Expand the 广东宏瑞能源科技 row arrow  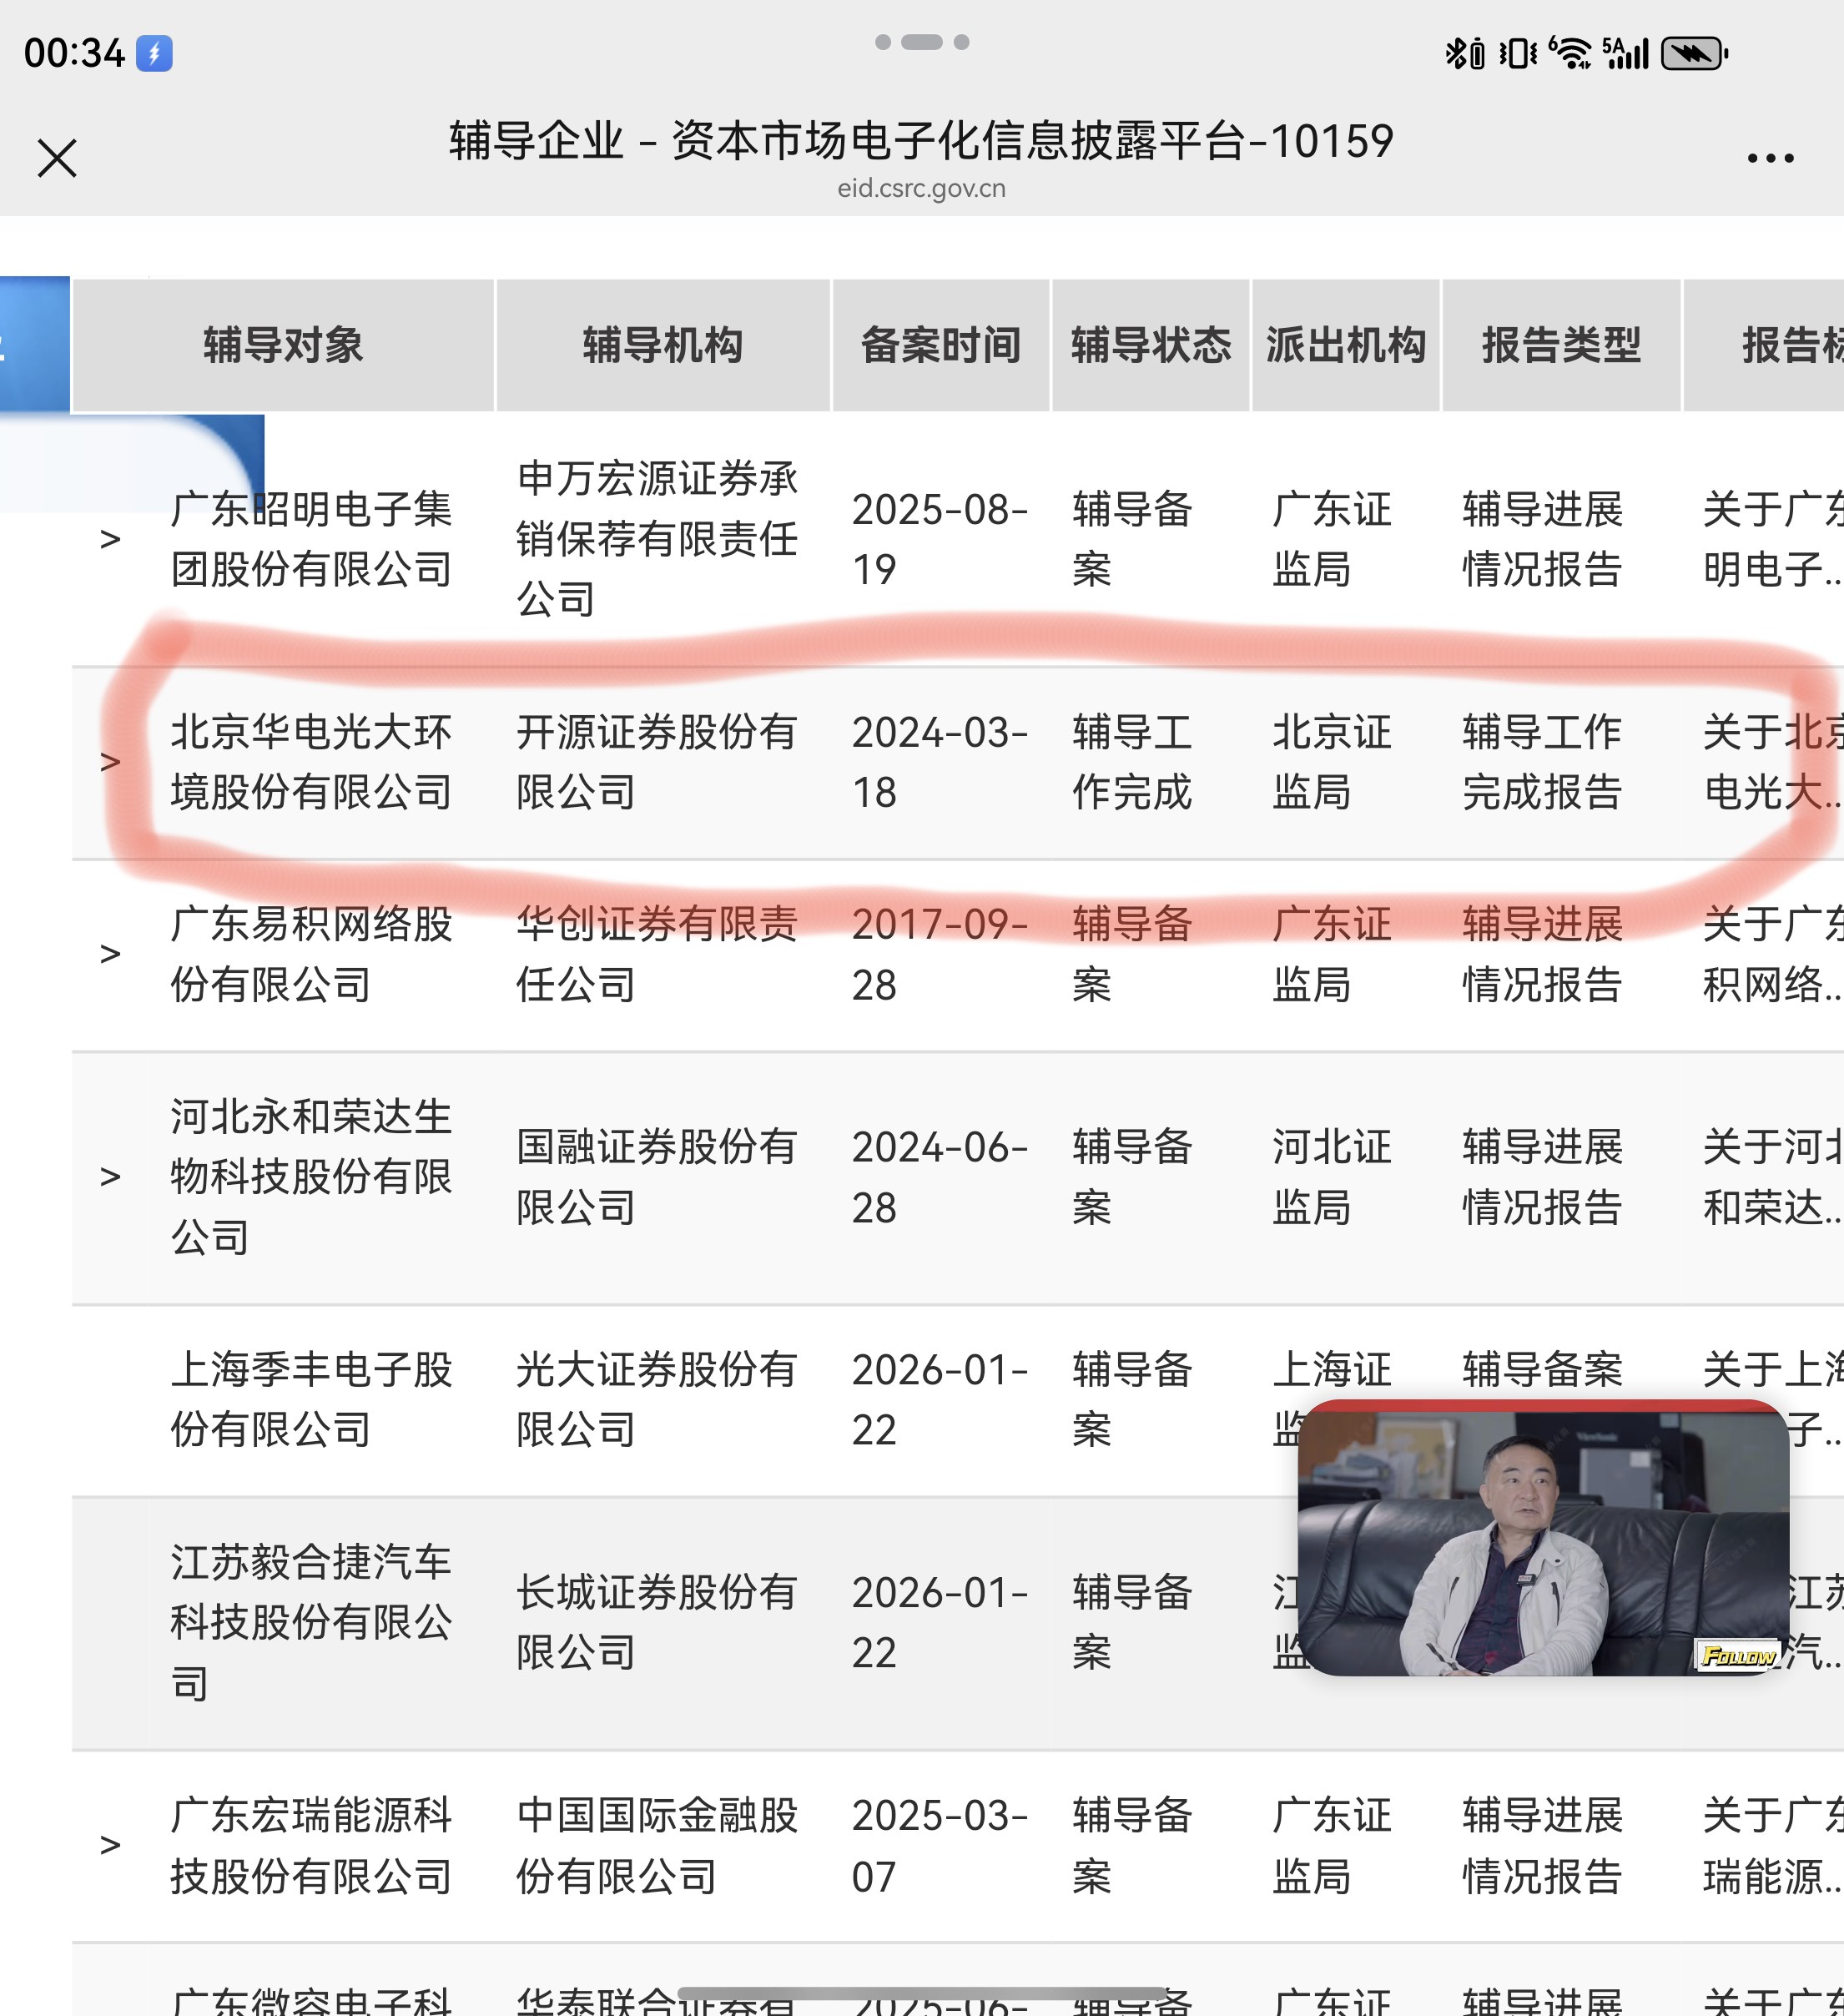(x=110, y=1845)
